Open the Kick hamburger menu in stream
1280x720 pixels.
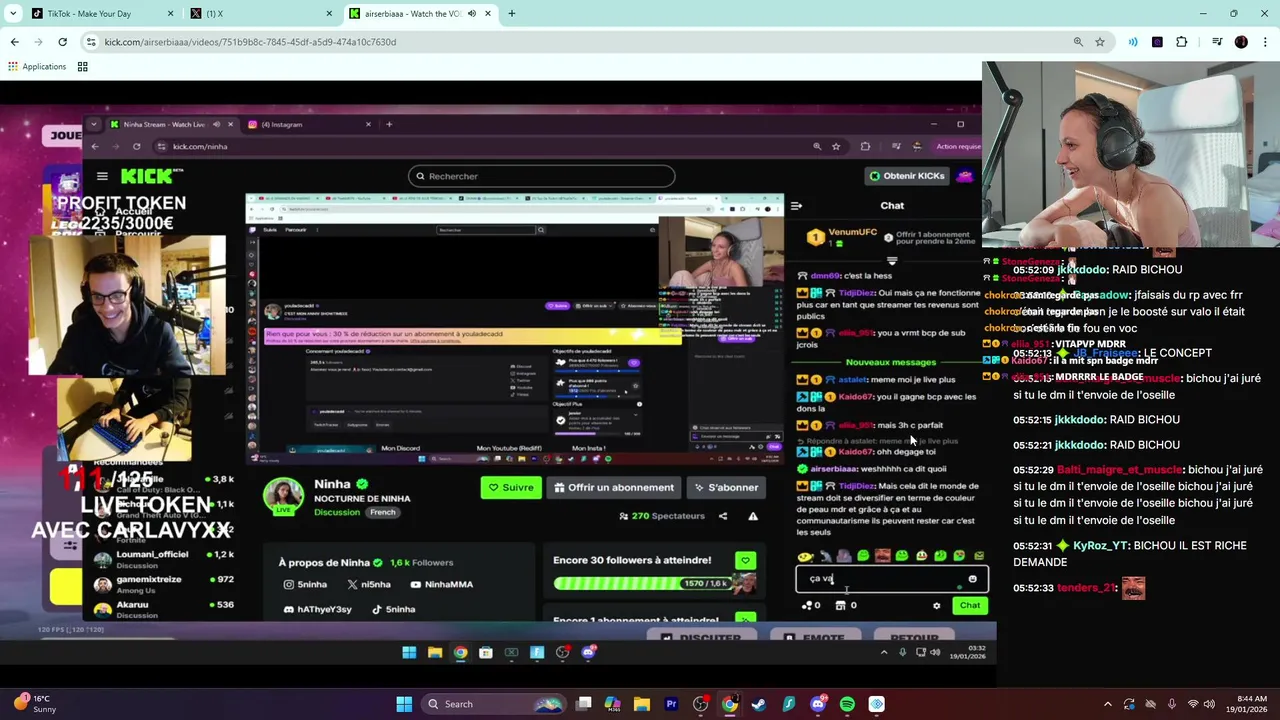(x=102, y=176)
